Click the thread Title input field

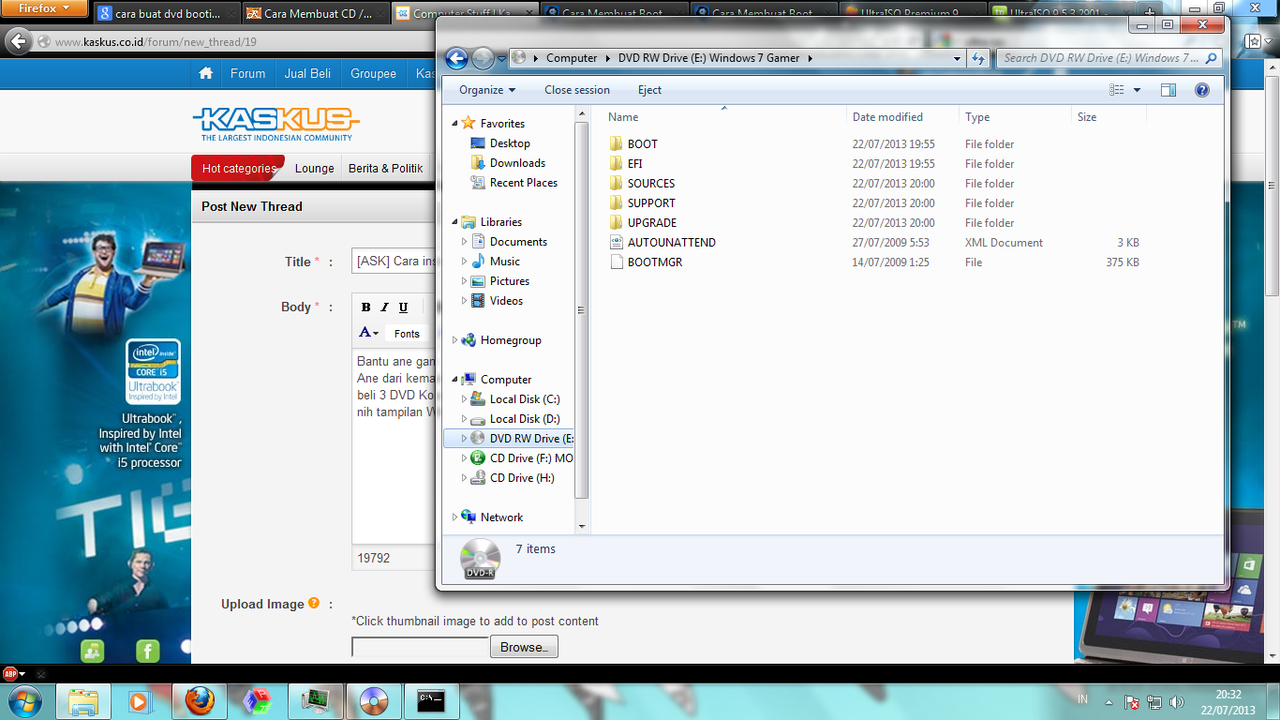pyautogui.click(x=394, y=261)
